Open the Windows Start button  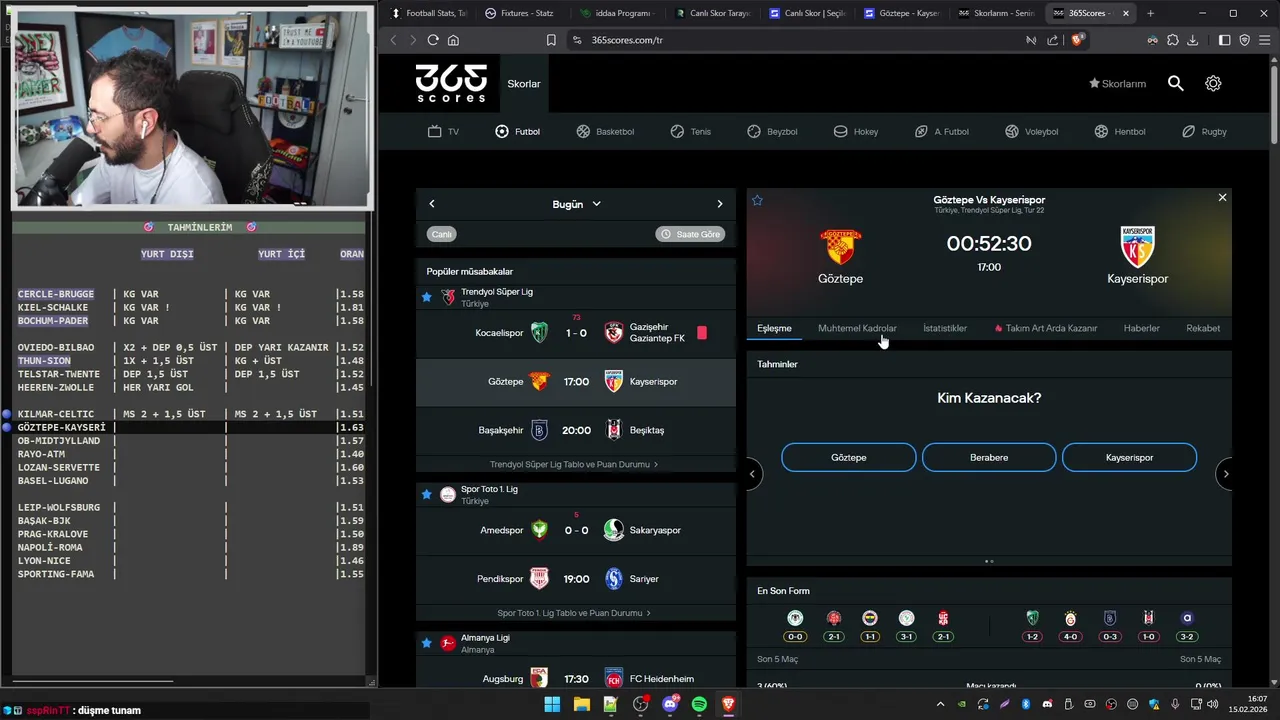[x=552, y=704]
